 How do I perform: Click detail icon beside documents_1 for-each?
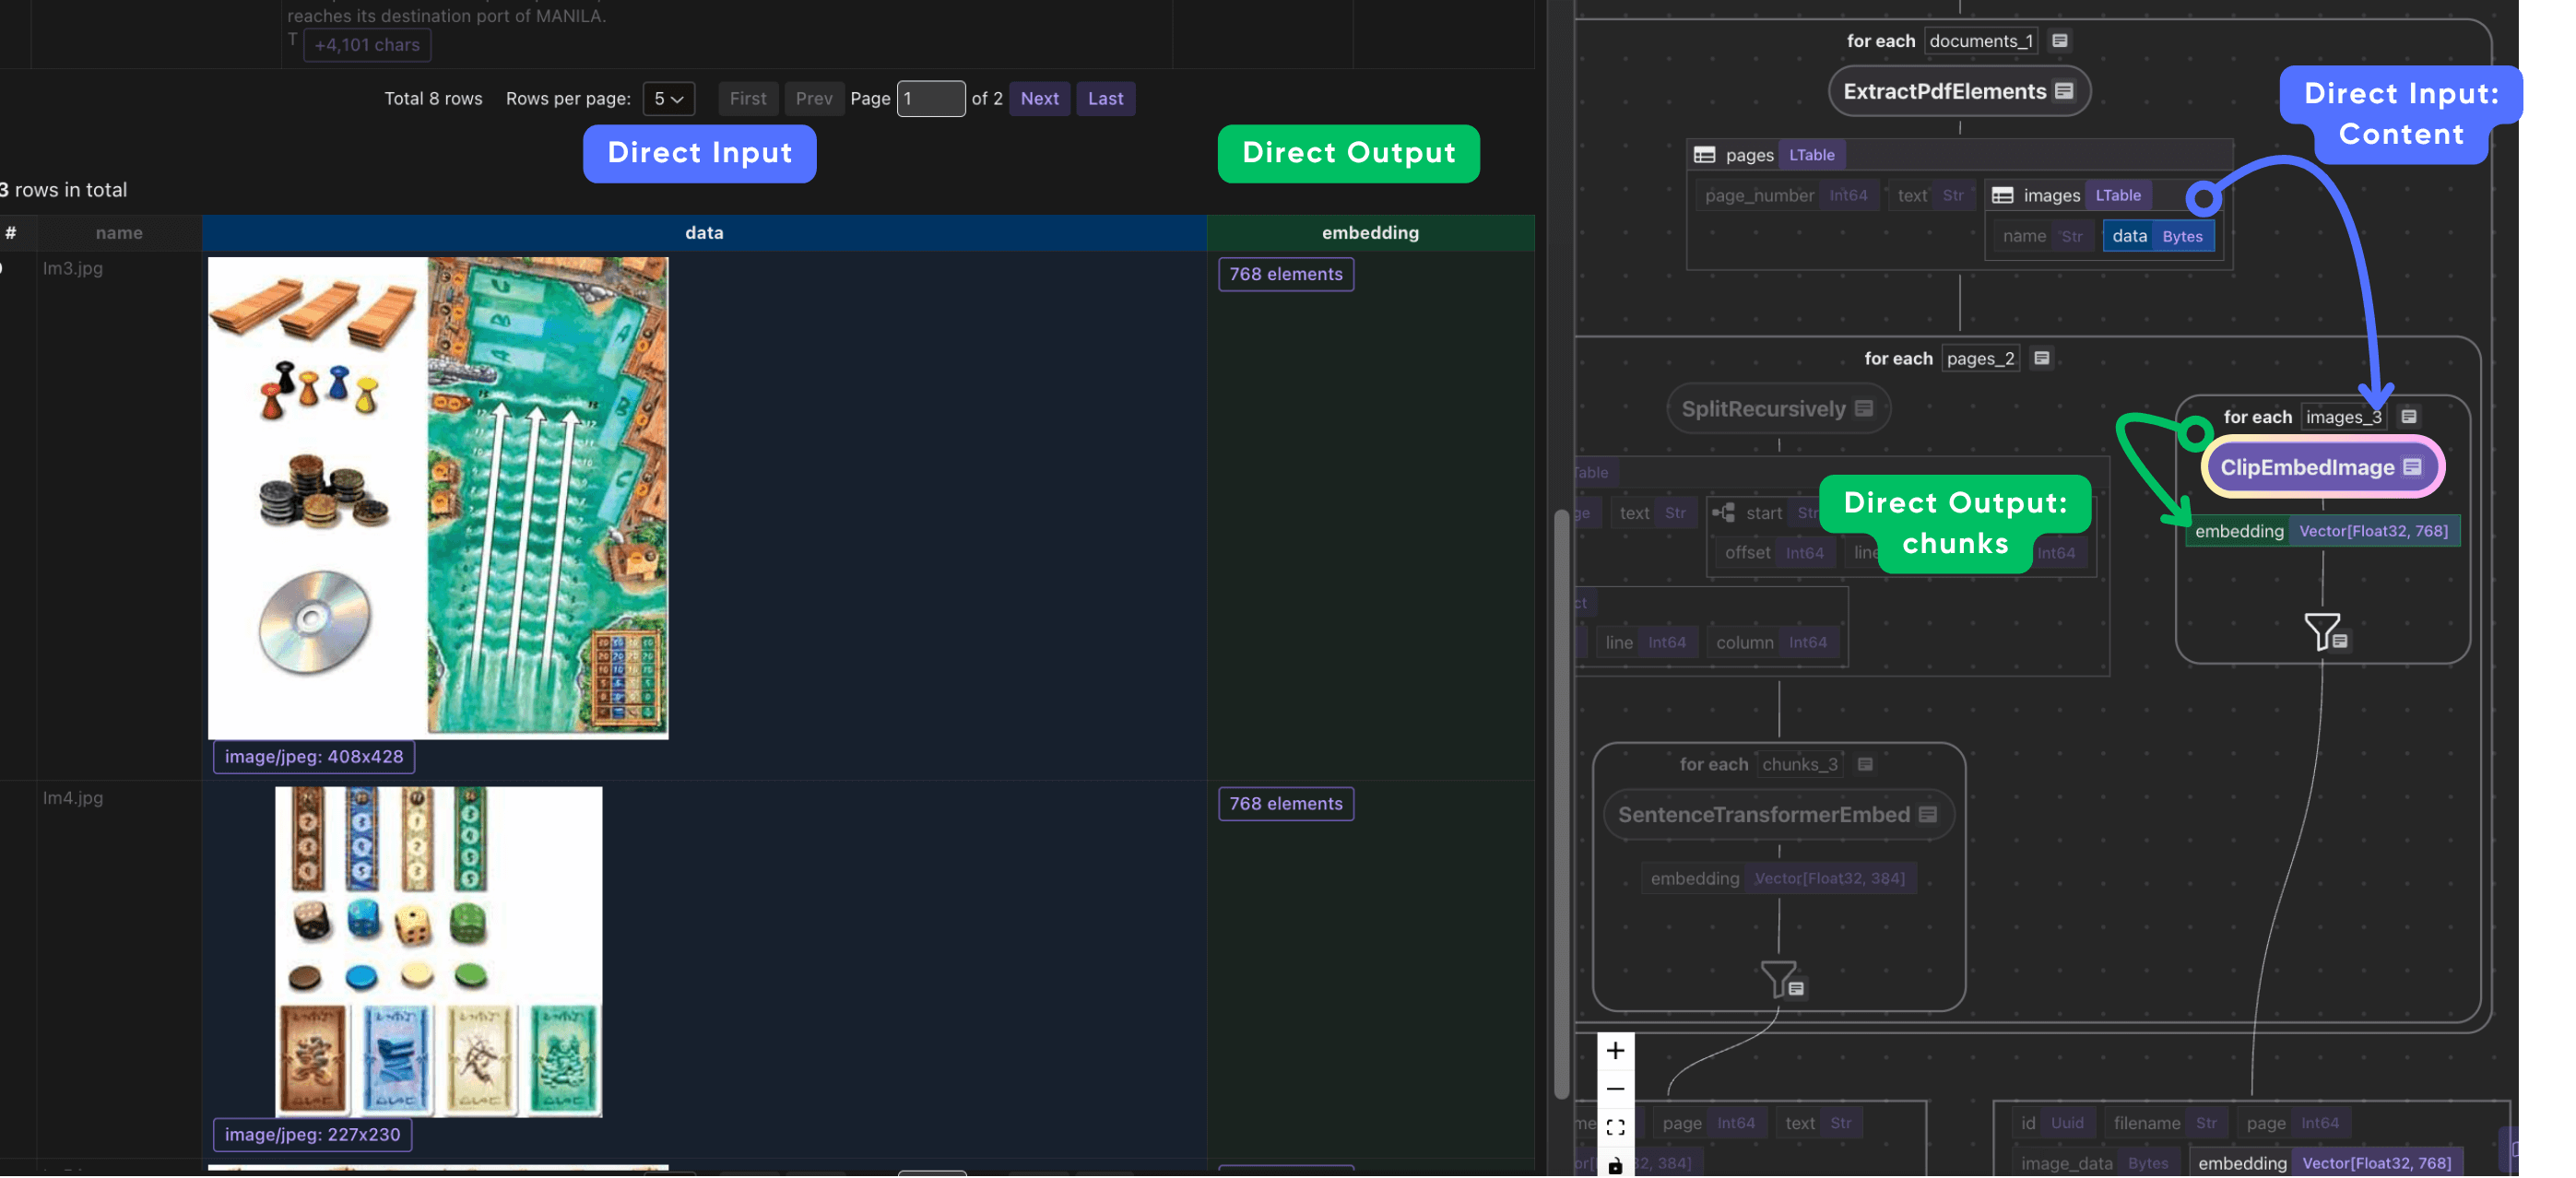(x=2060, y=41)
